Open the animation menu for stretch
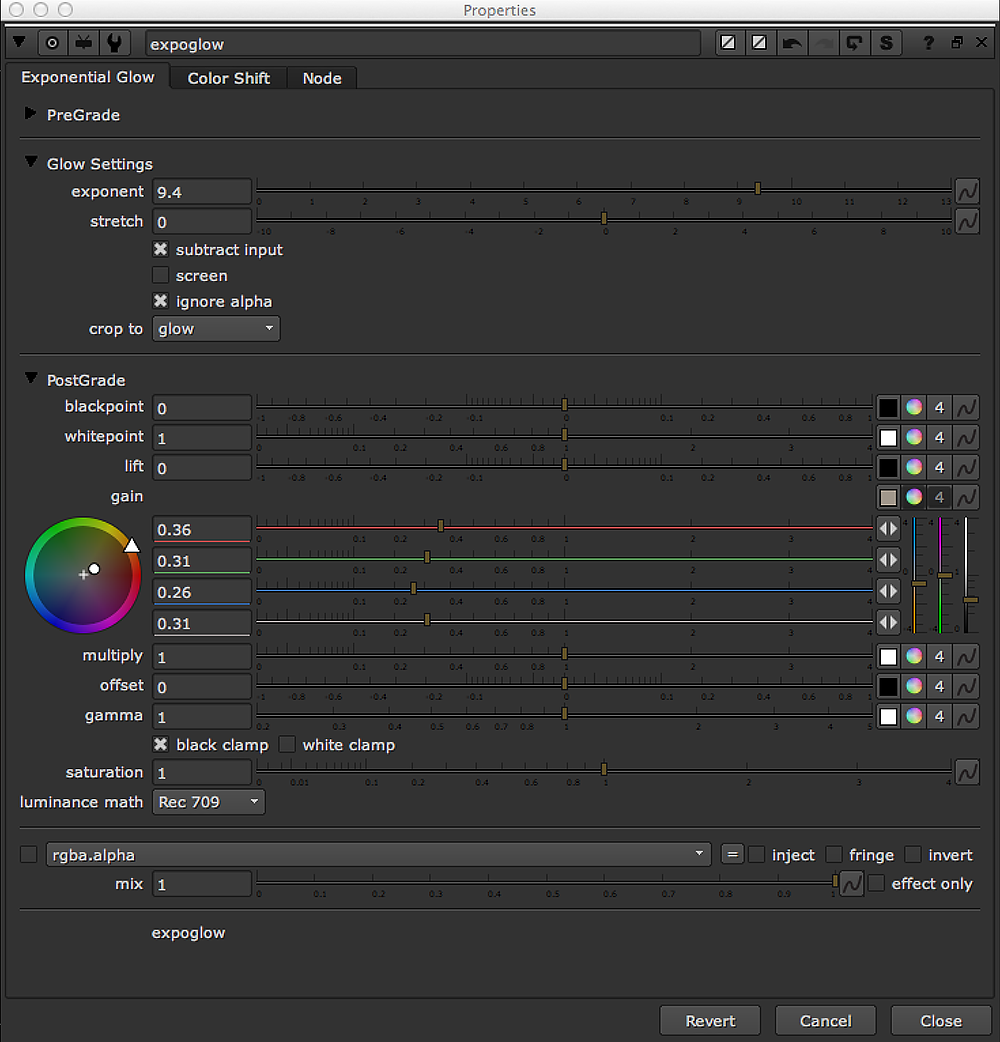 coord(967,221)
